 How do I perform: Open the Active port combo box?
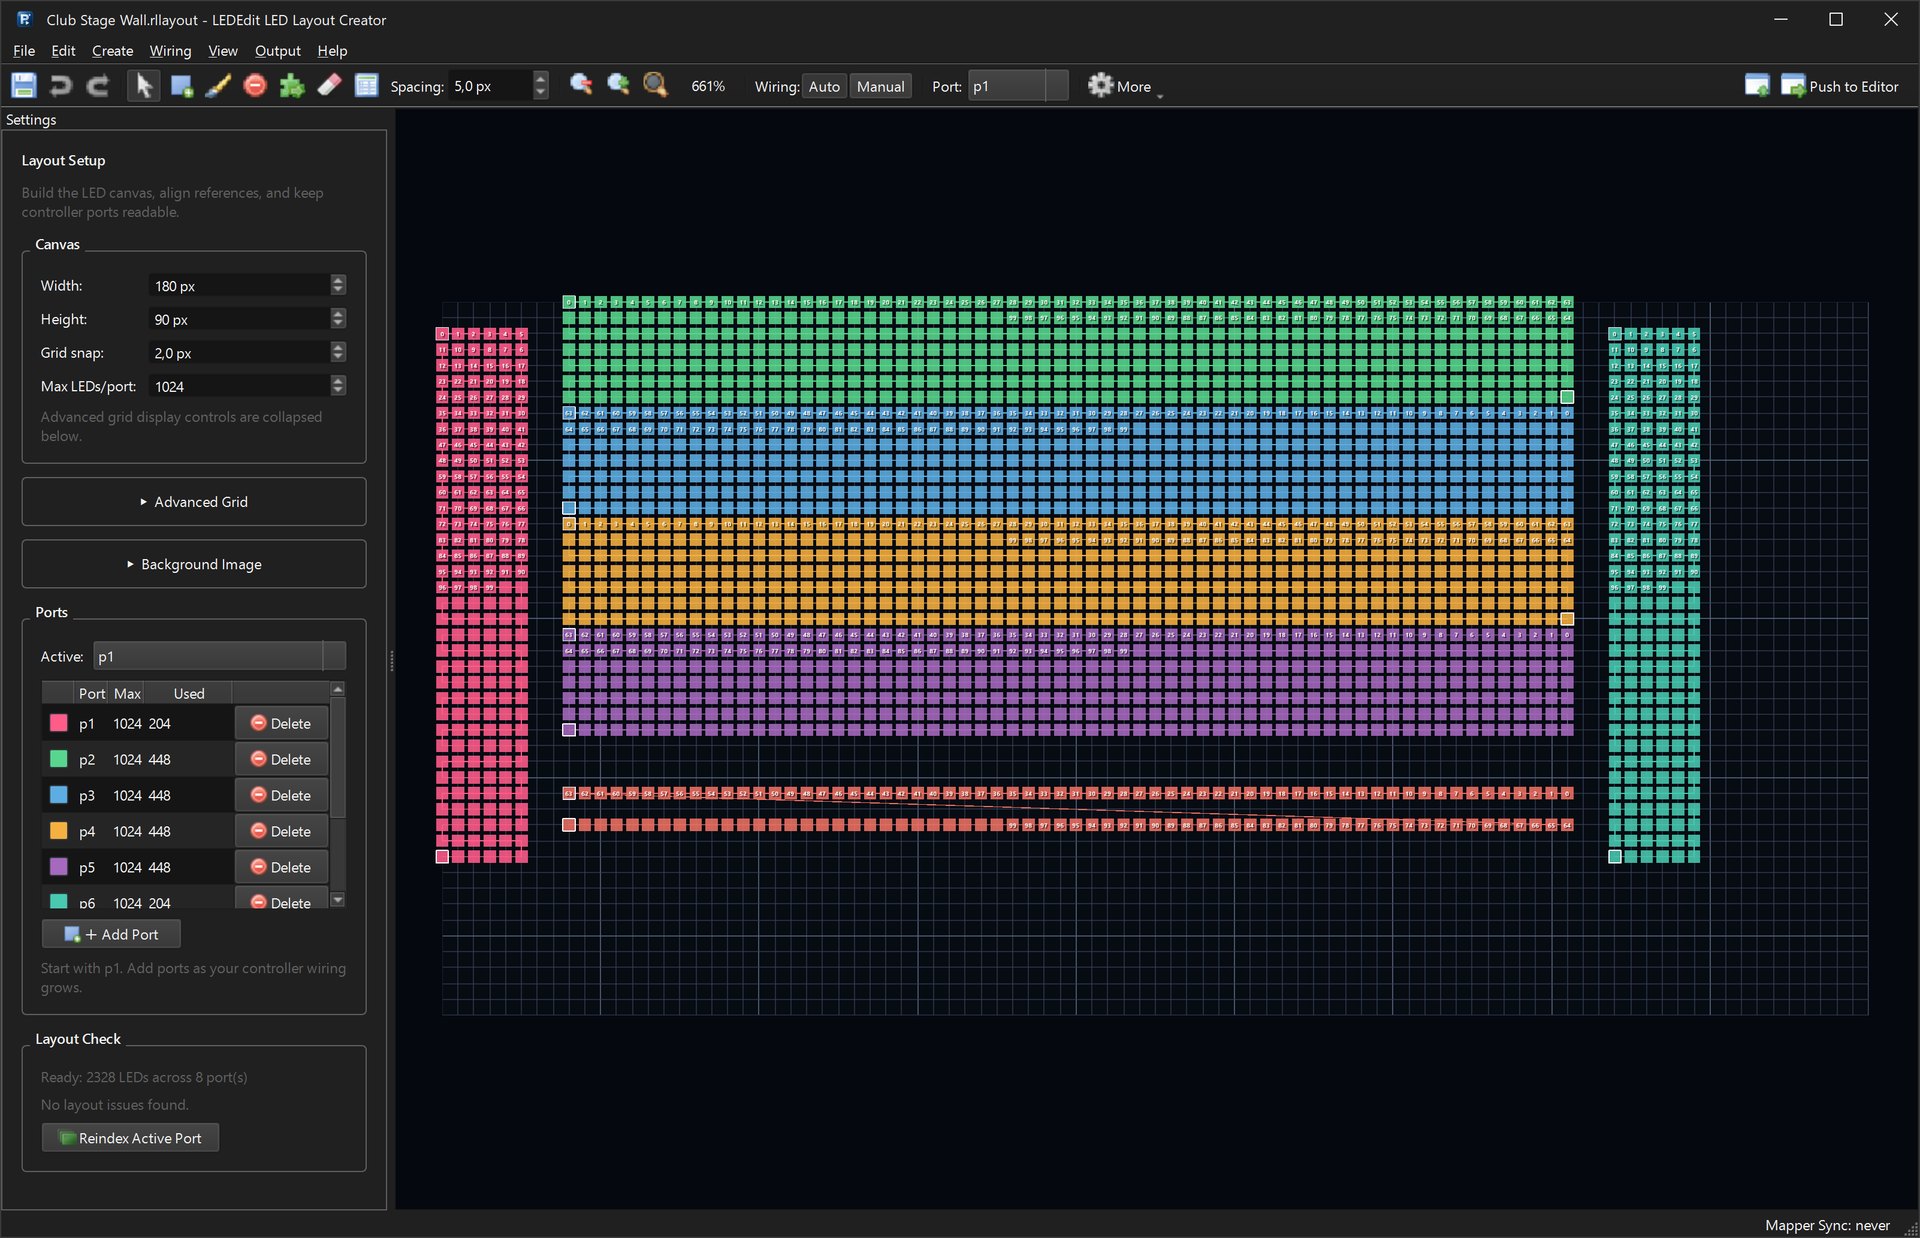coord(219,657)
